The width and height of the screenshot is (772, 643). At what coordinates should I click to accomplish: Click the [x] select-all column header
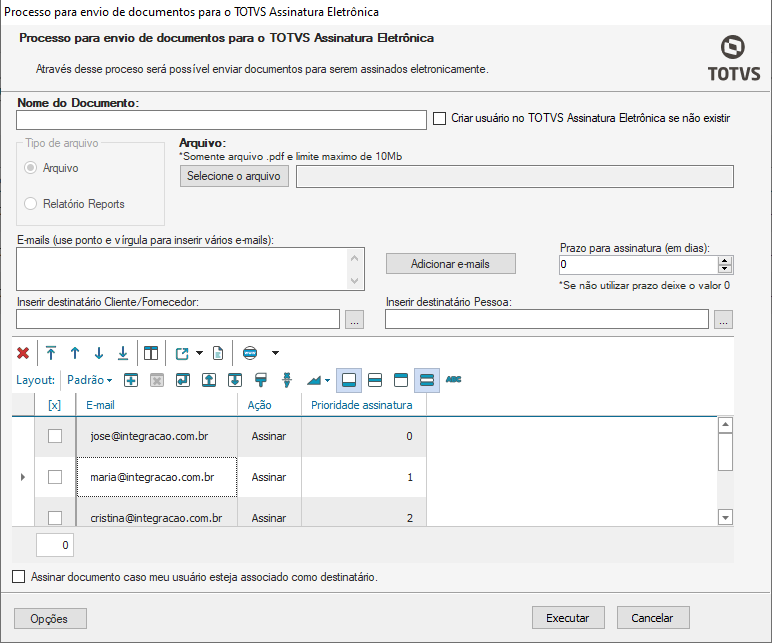click(x=55, y=405)
